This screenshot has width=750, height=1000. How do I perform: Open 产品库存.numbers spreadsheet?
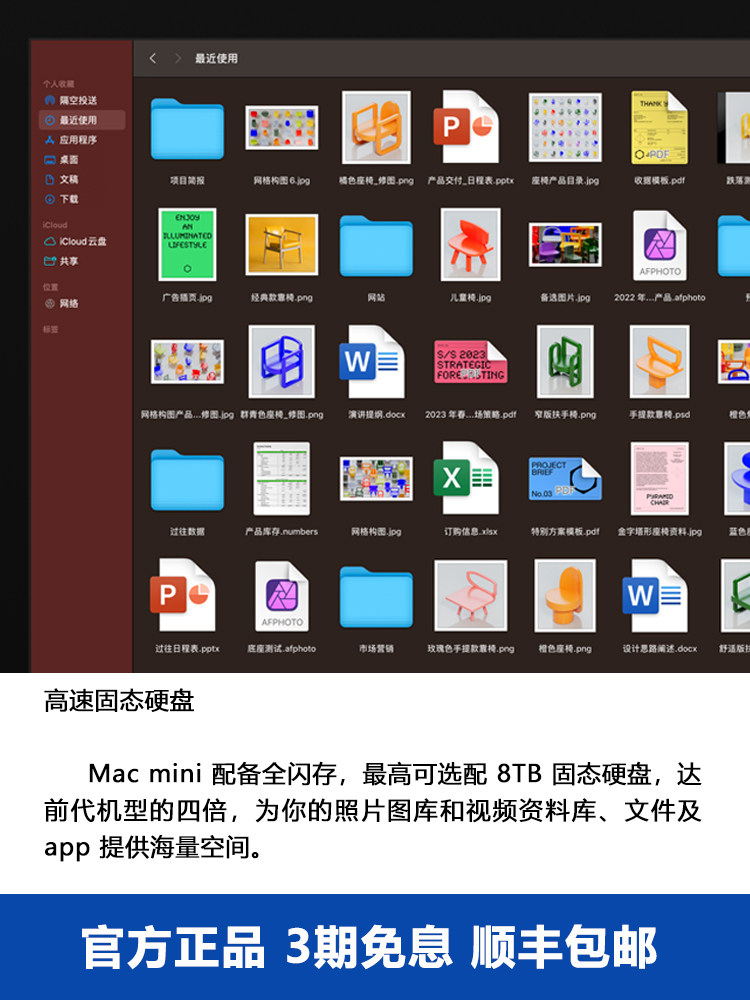[281, 478]
